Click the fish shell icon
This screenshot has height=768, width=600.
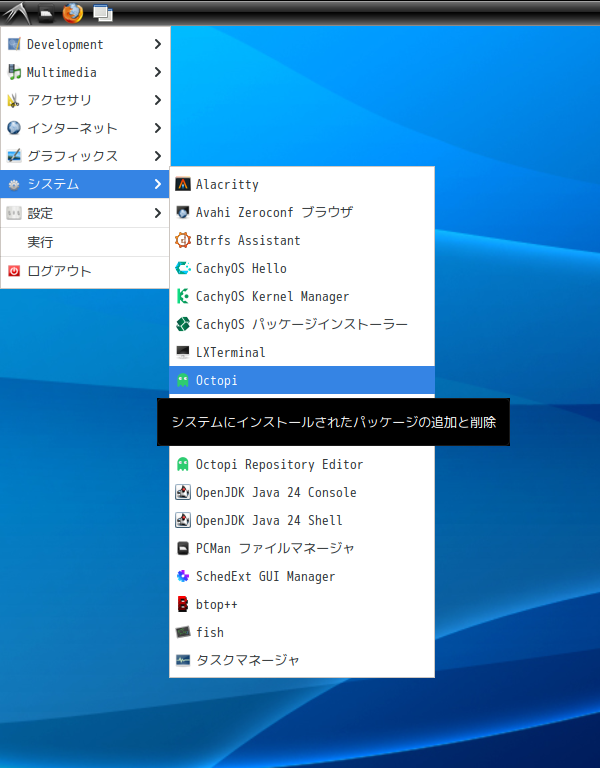[183, 632]
